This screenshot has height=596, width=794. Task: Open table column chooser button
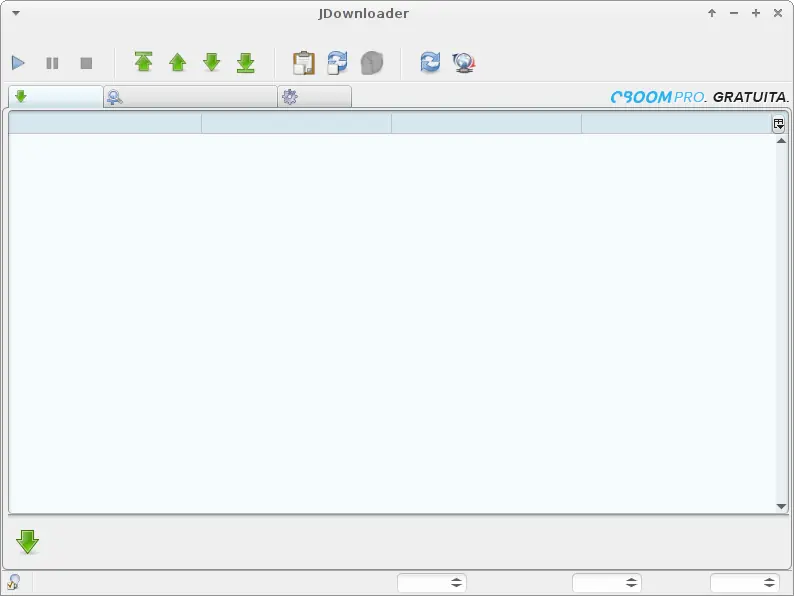point(778,124)
